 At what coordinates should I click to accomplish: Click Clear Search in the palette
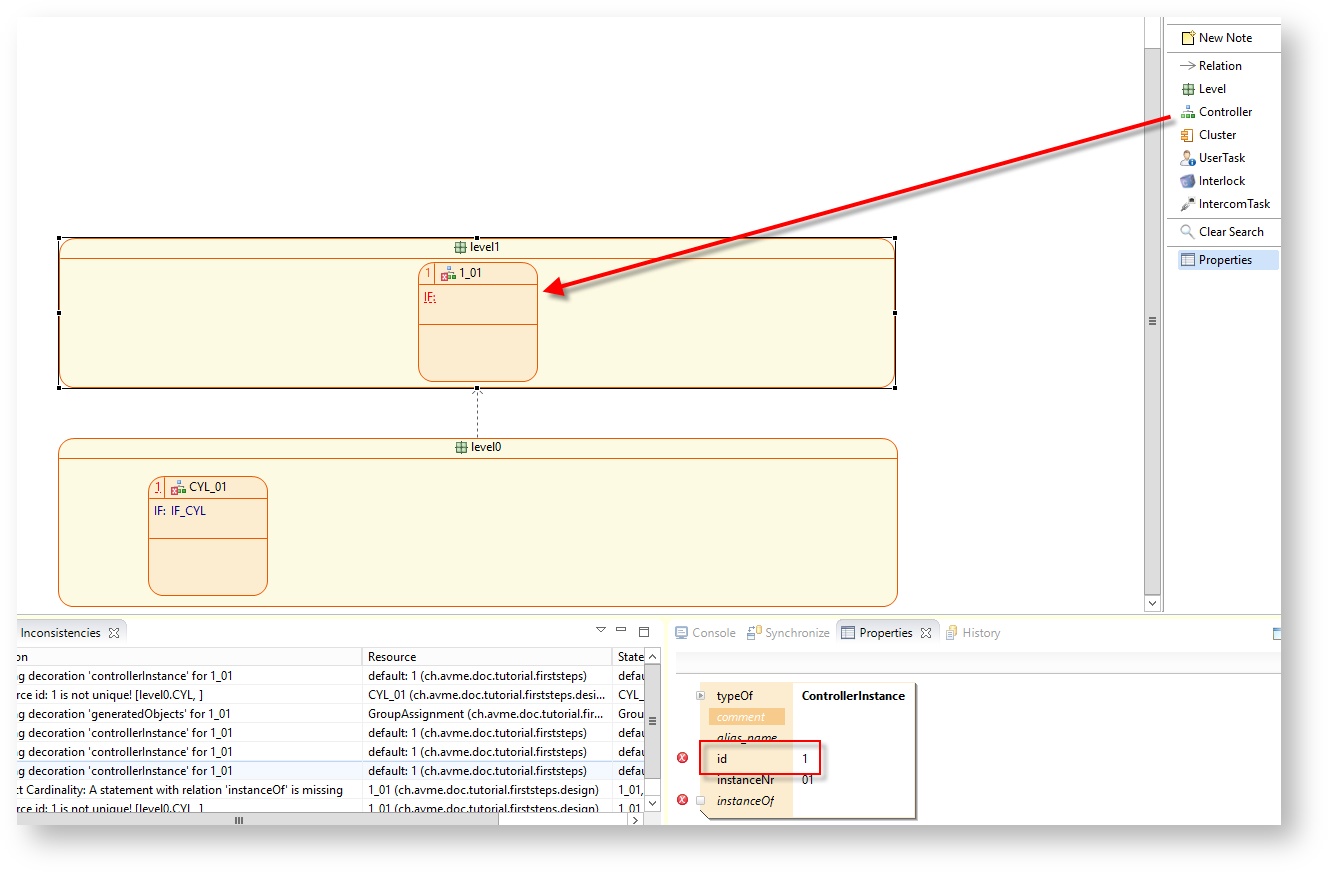[x=1230, y=232]
